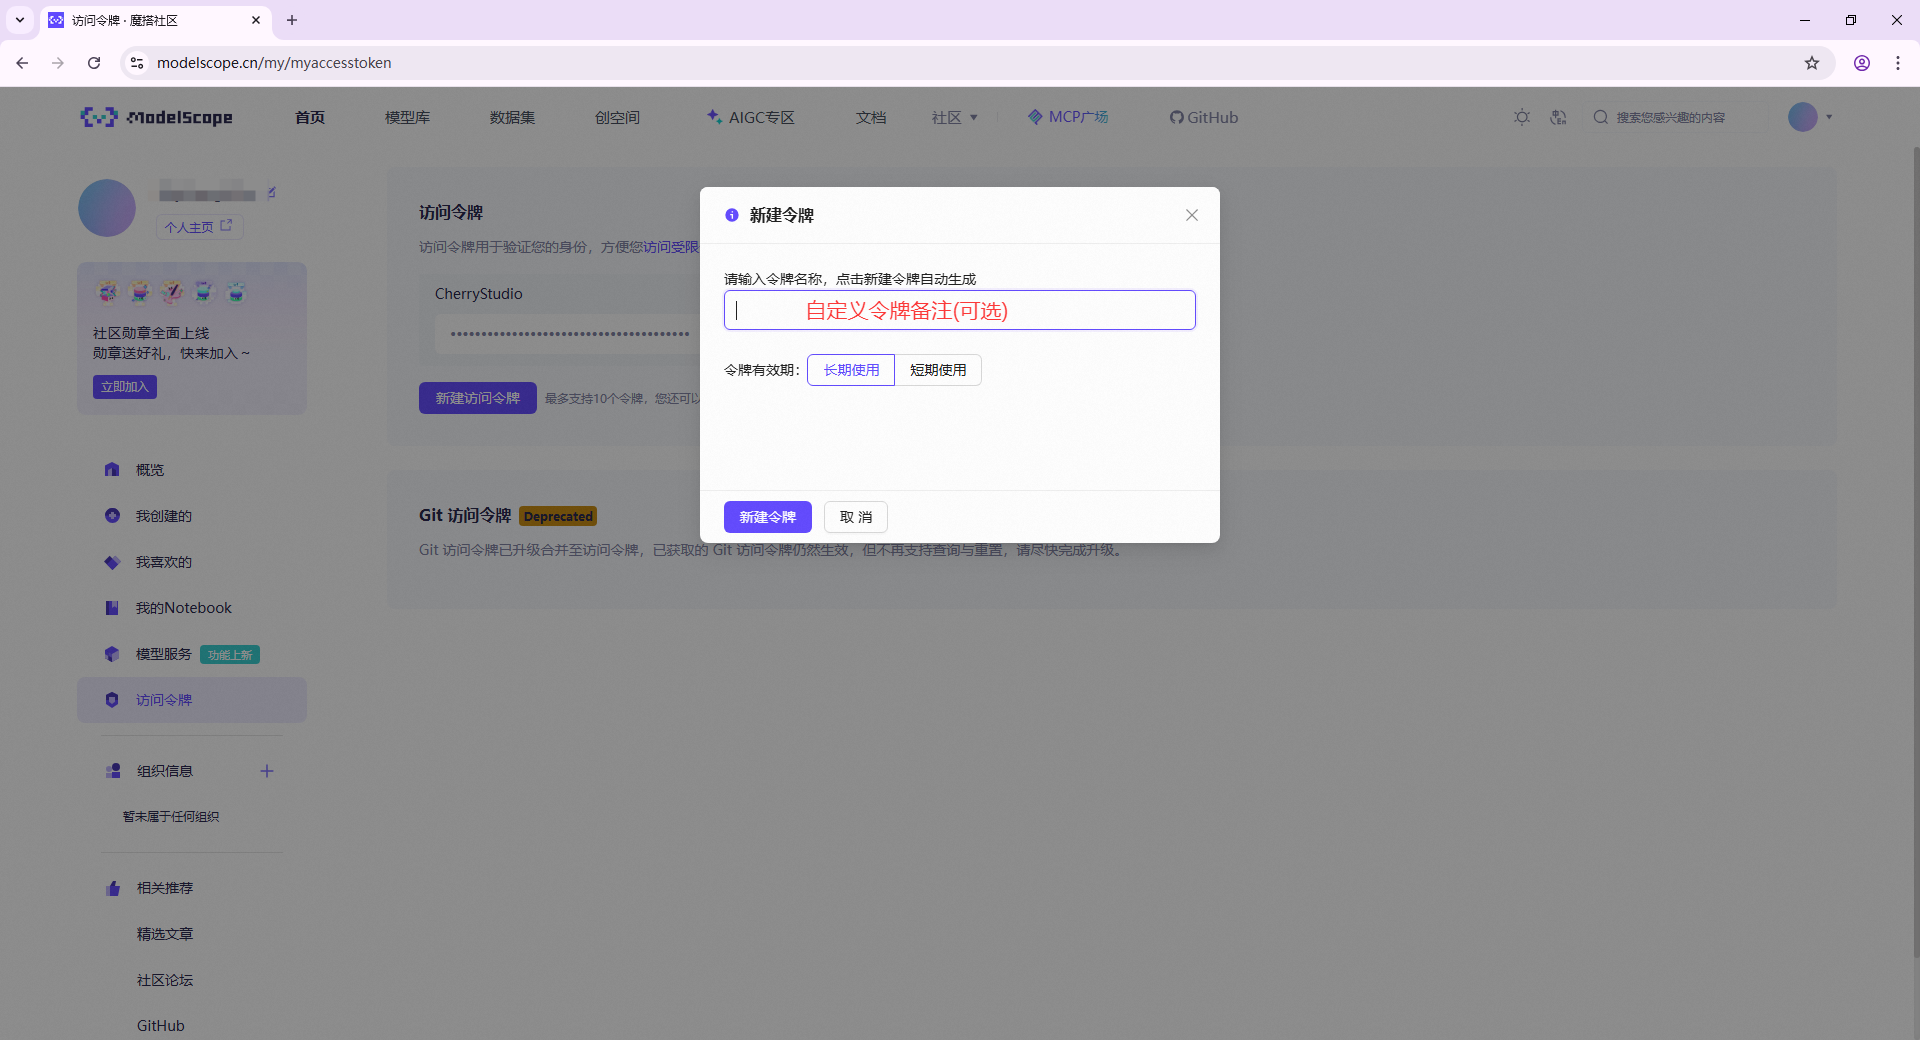Click the token name input field
The height and width of the screenshot is (1040, 1920).
[959, 310]
